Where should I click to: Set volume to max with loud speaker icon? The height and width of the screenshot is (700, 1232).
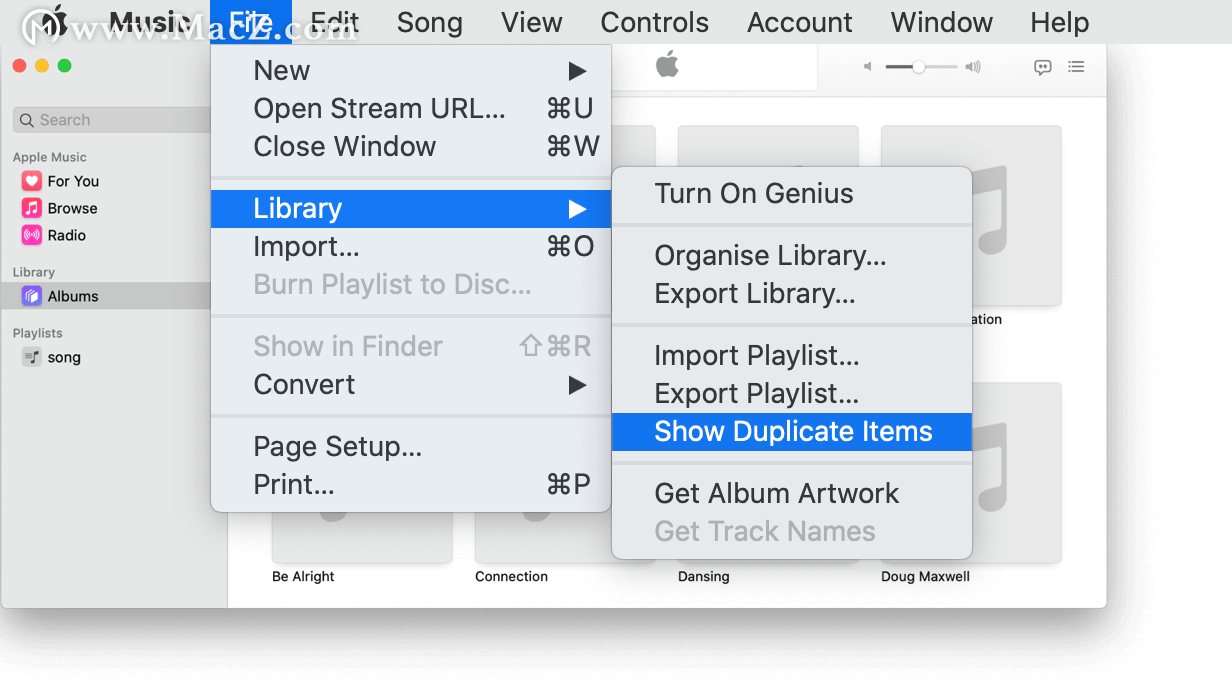click(972, 67)
